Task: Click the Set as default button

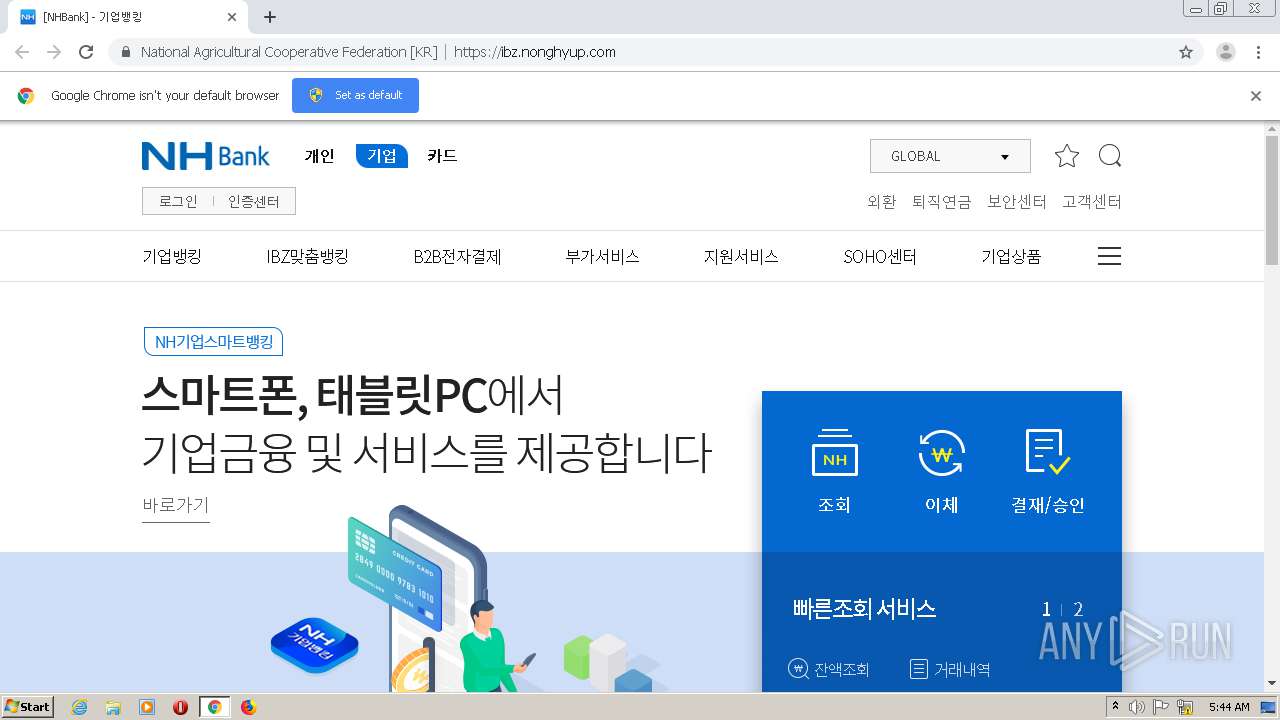Action: point(355,96)
